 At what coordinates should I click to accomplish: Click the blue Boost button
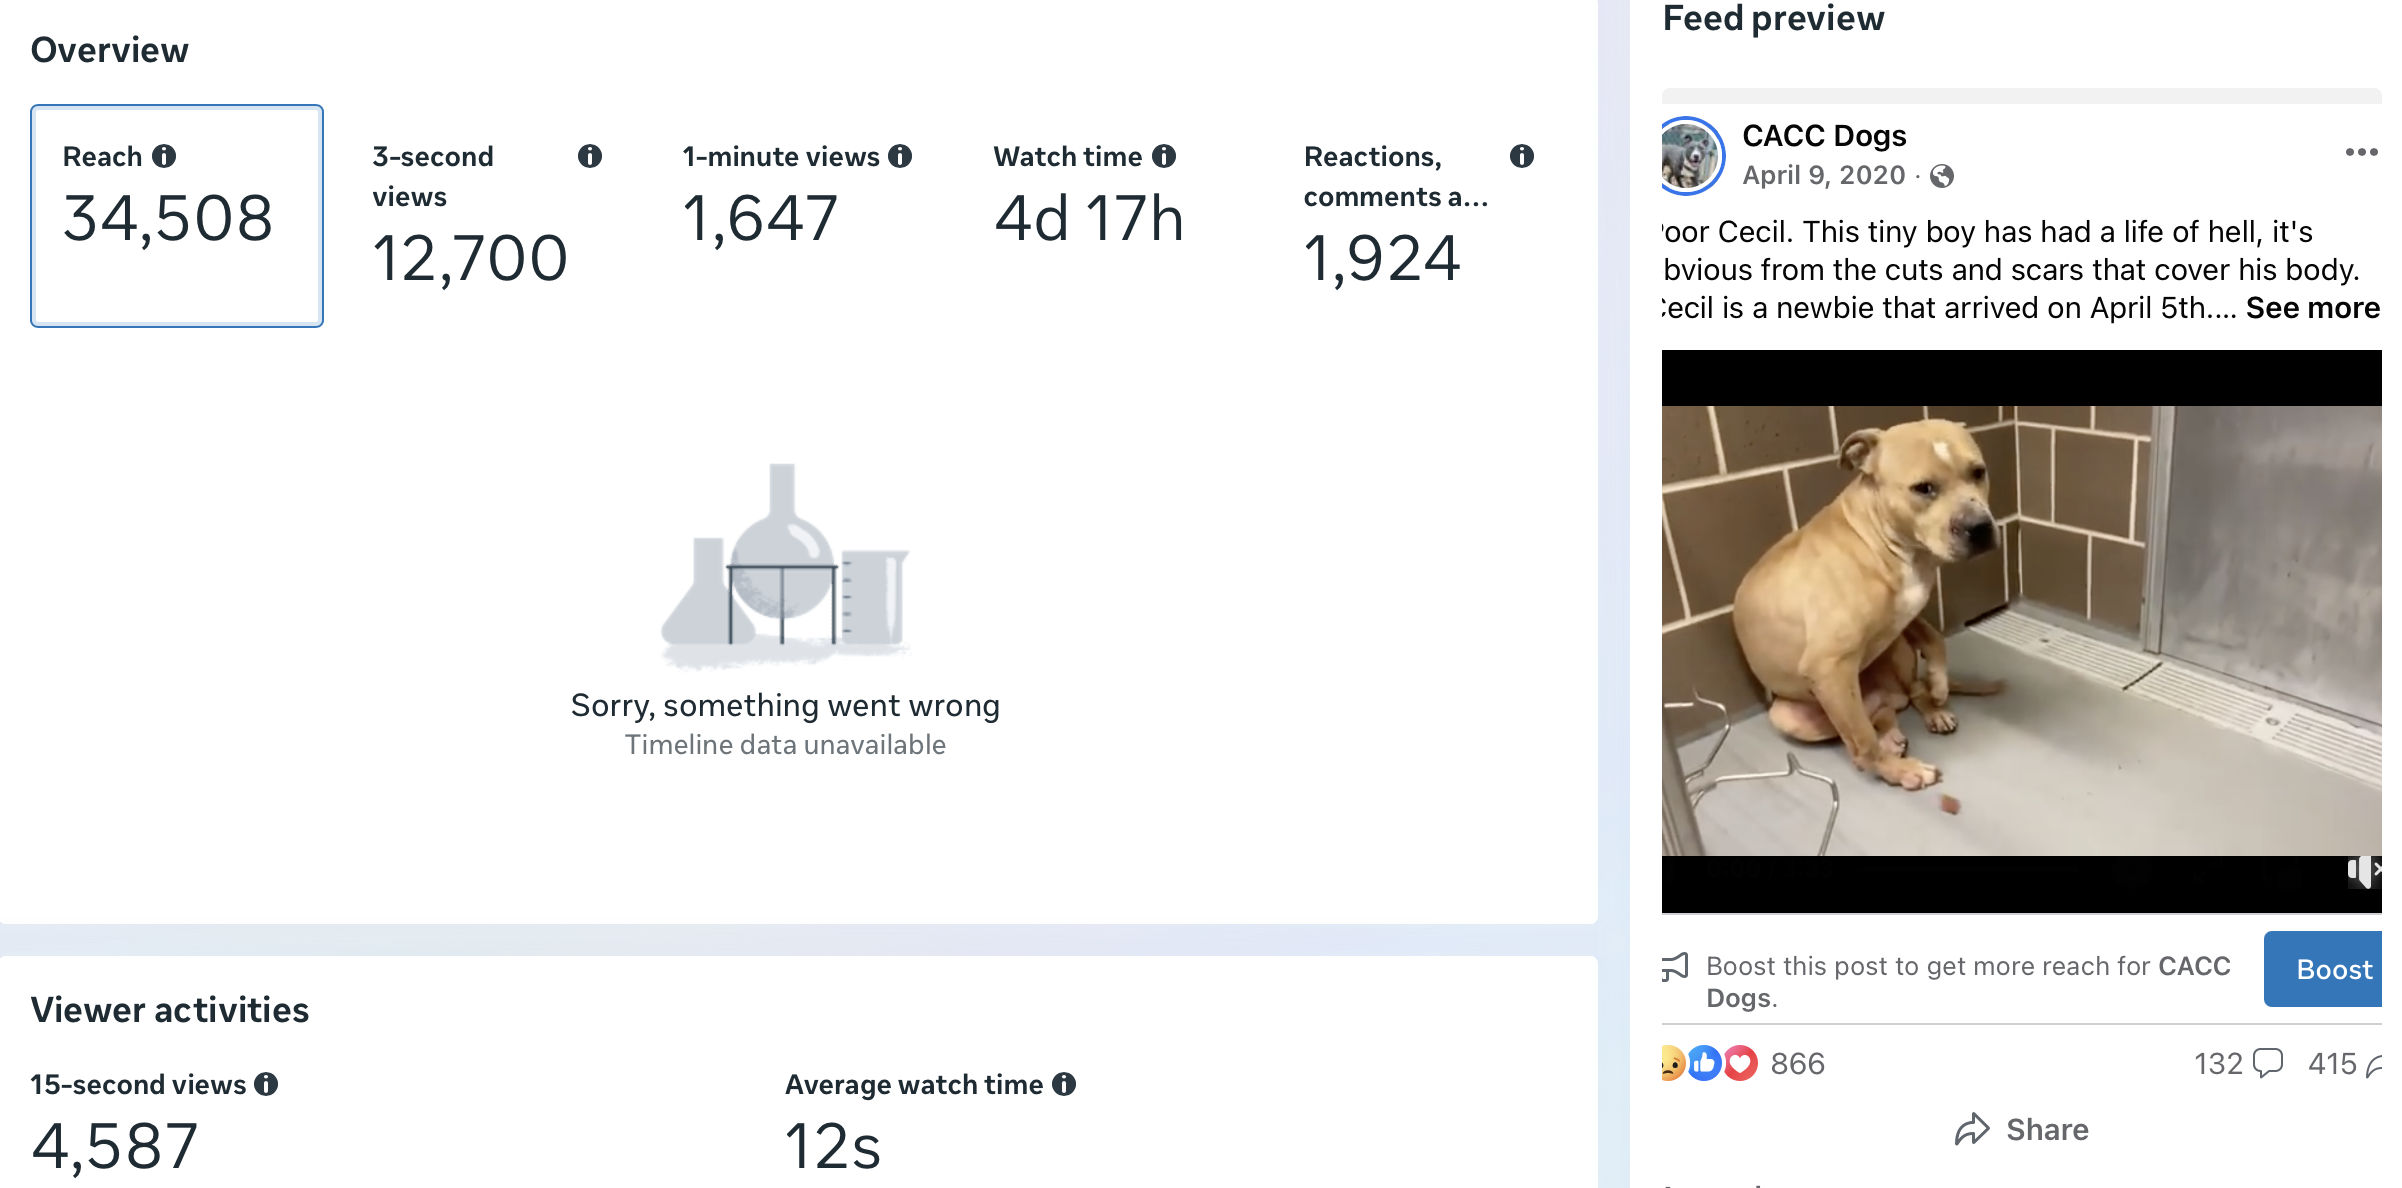click(2324, 969)
